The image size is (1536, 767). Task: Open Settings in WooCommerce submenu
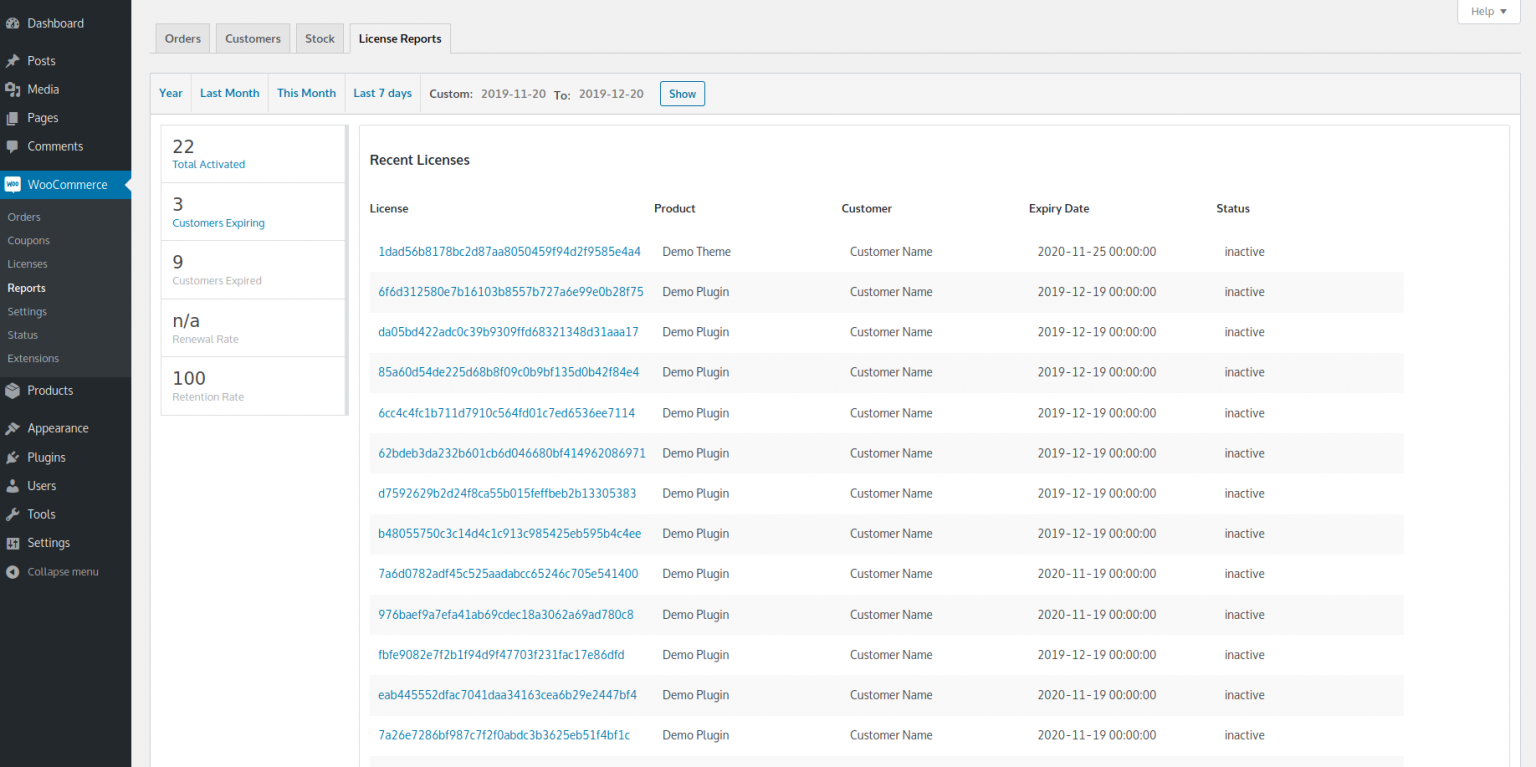tap(27, 312)
